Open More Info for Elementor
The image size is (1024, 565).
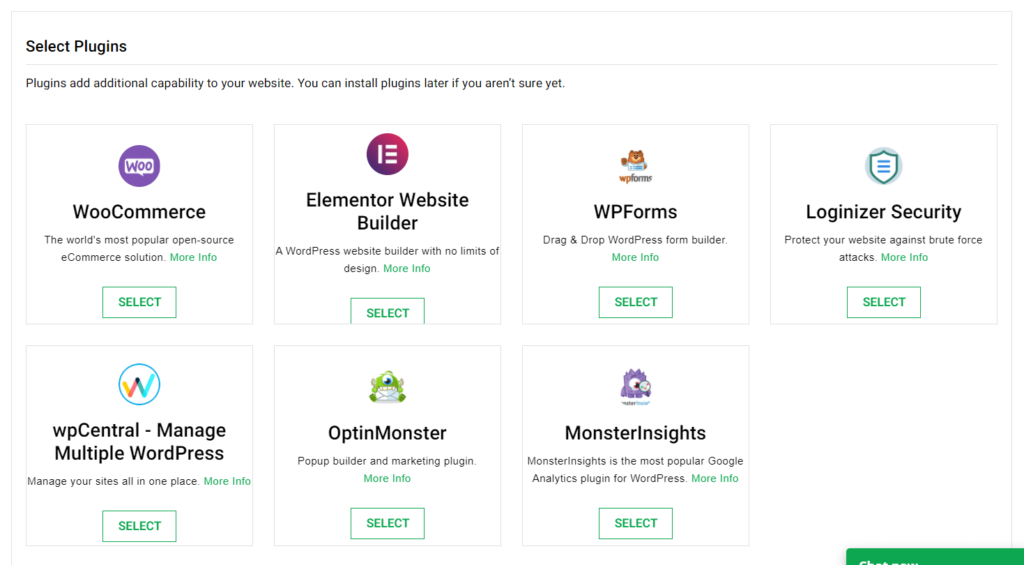407,268
